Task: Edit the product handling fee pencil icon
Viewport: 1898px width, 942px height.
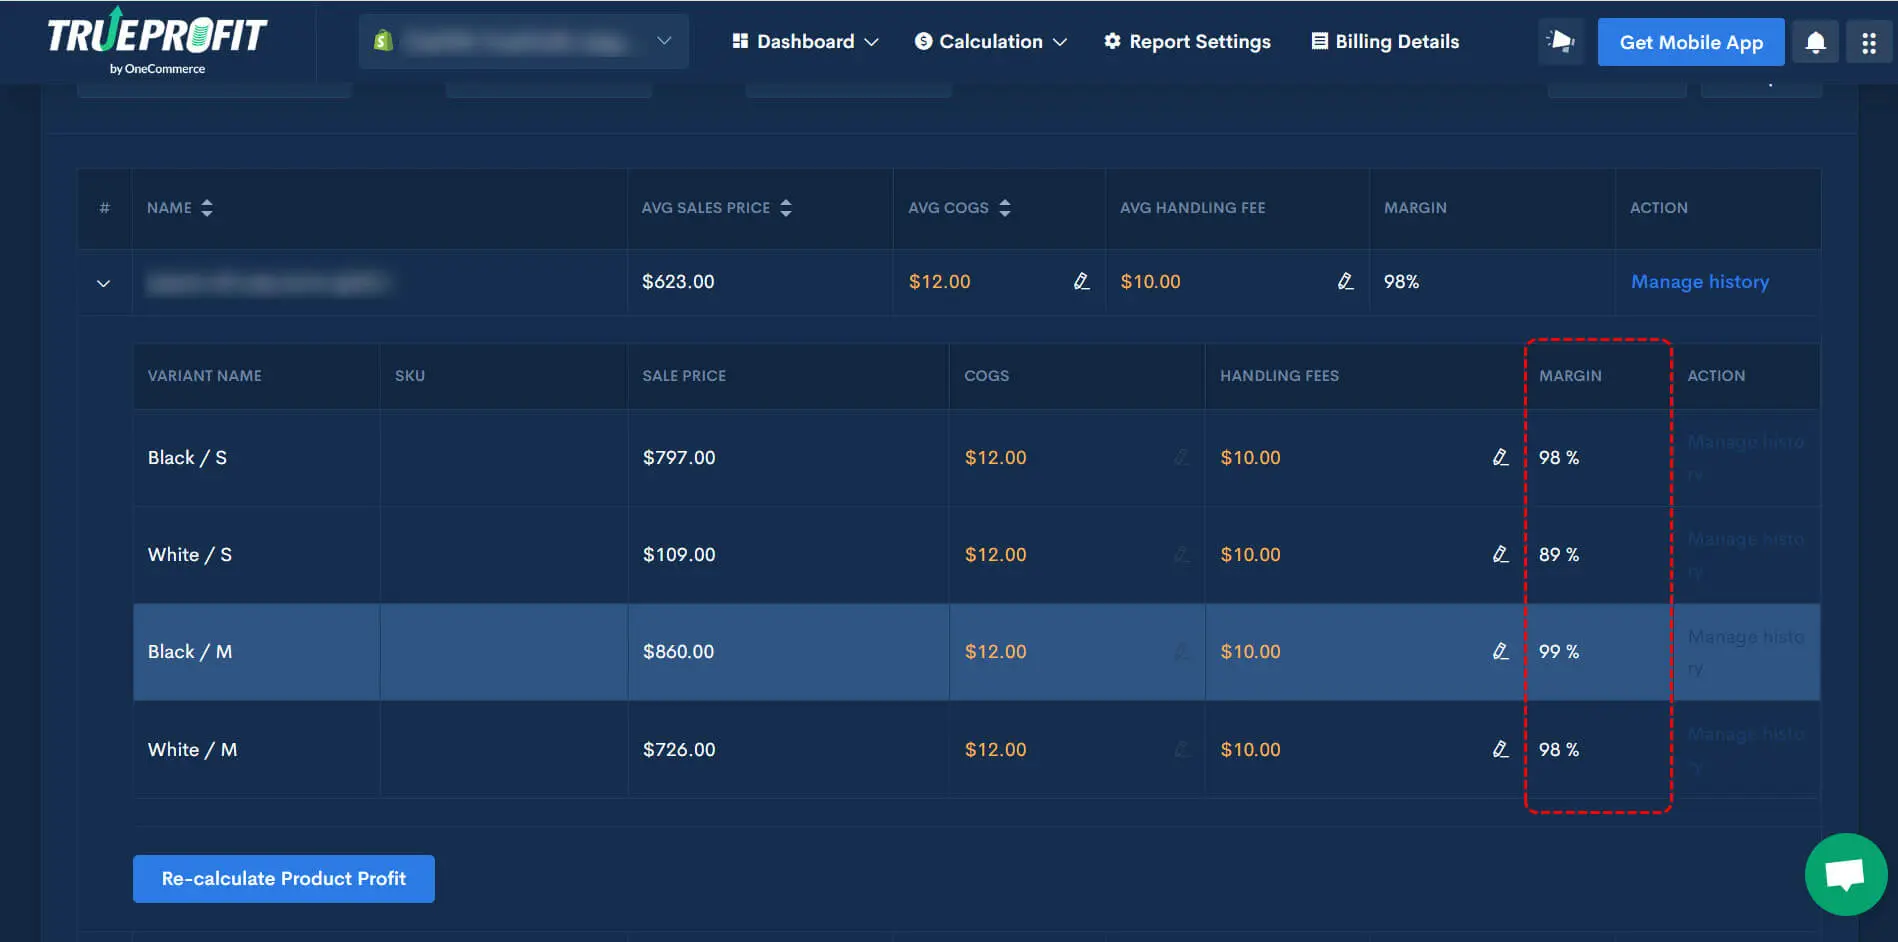Action: coord(1345,281)
